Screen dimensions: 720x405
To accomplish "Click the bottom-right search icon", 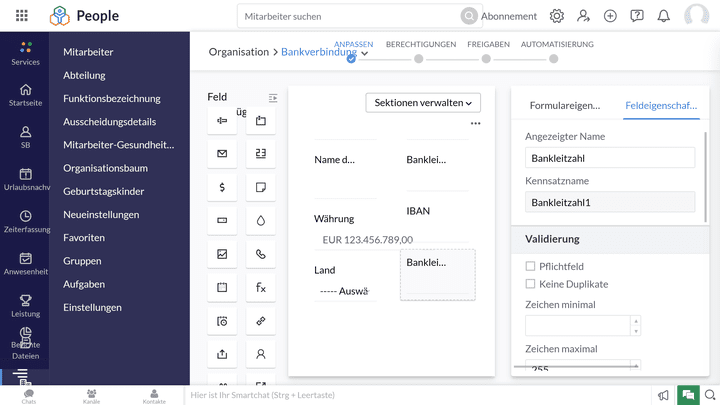I will pyautogui.click(x=710, y=395).
